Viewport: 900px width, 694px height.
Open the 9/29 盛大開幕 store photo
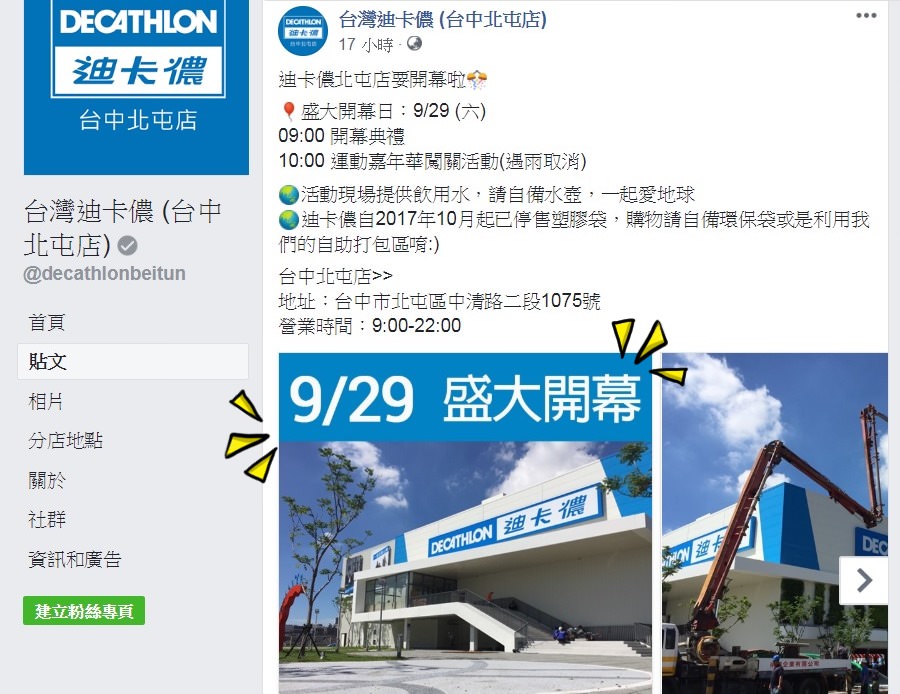[x=465, y=524]
